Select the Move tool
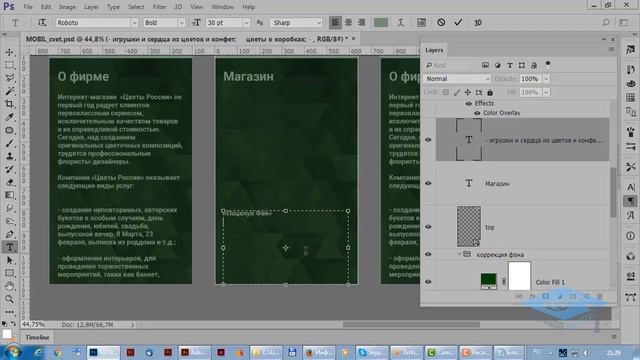The height and width of the screenshot is (360, 640). pos(9,52)
